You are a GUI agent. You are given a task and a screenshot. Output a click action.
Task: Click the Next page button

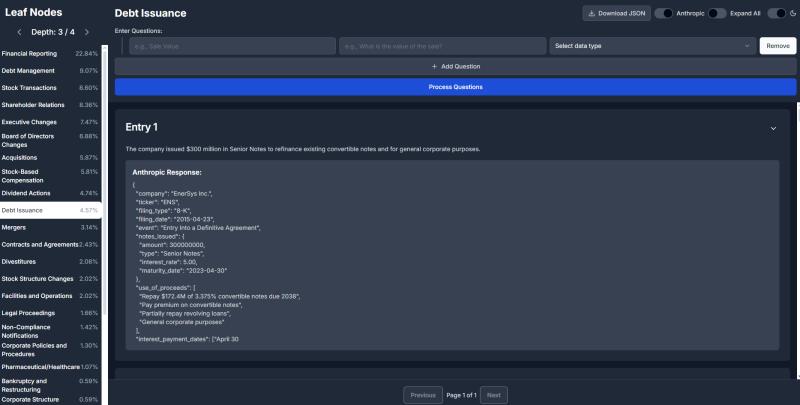point(492,395)
